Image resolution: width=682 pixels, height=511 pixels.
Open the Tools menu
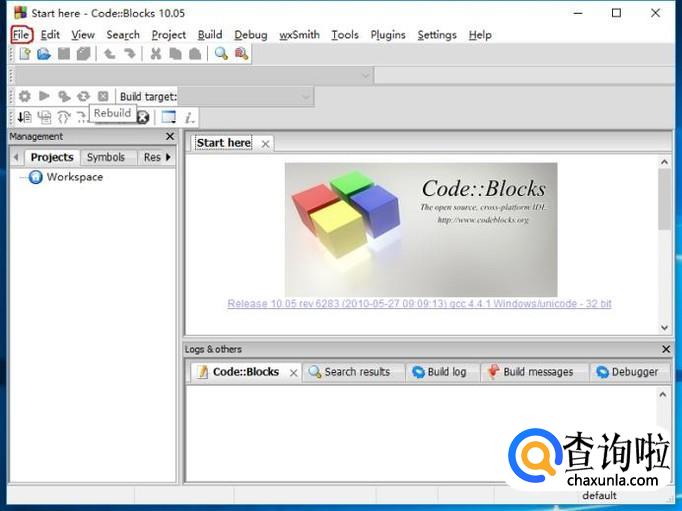[x=345, y=35]
